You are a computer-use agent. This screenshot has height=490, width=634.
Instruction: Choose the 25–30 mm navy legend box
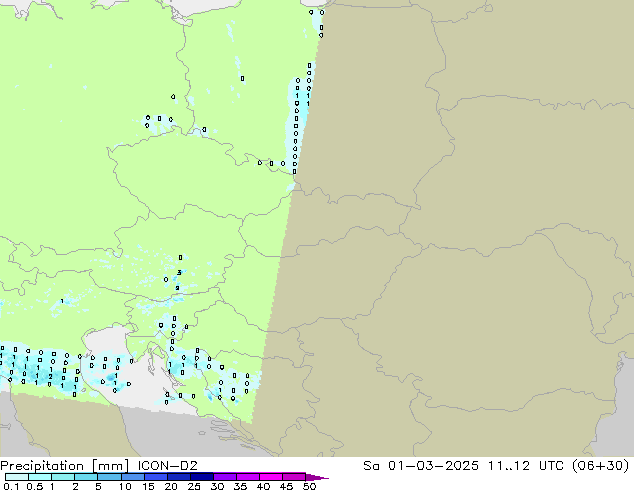[x=202, y=477]
